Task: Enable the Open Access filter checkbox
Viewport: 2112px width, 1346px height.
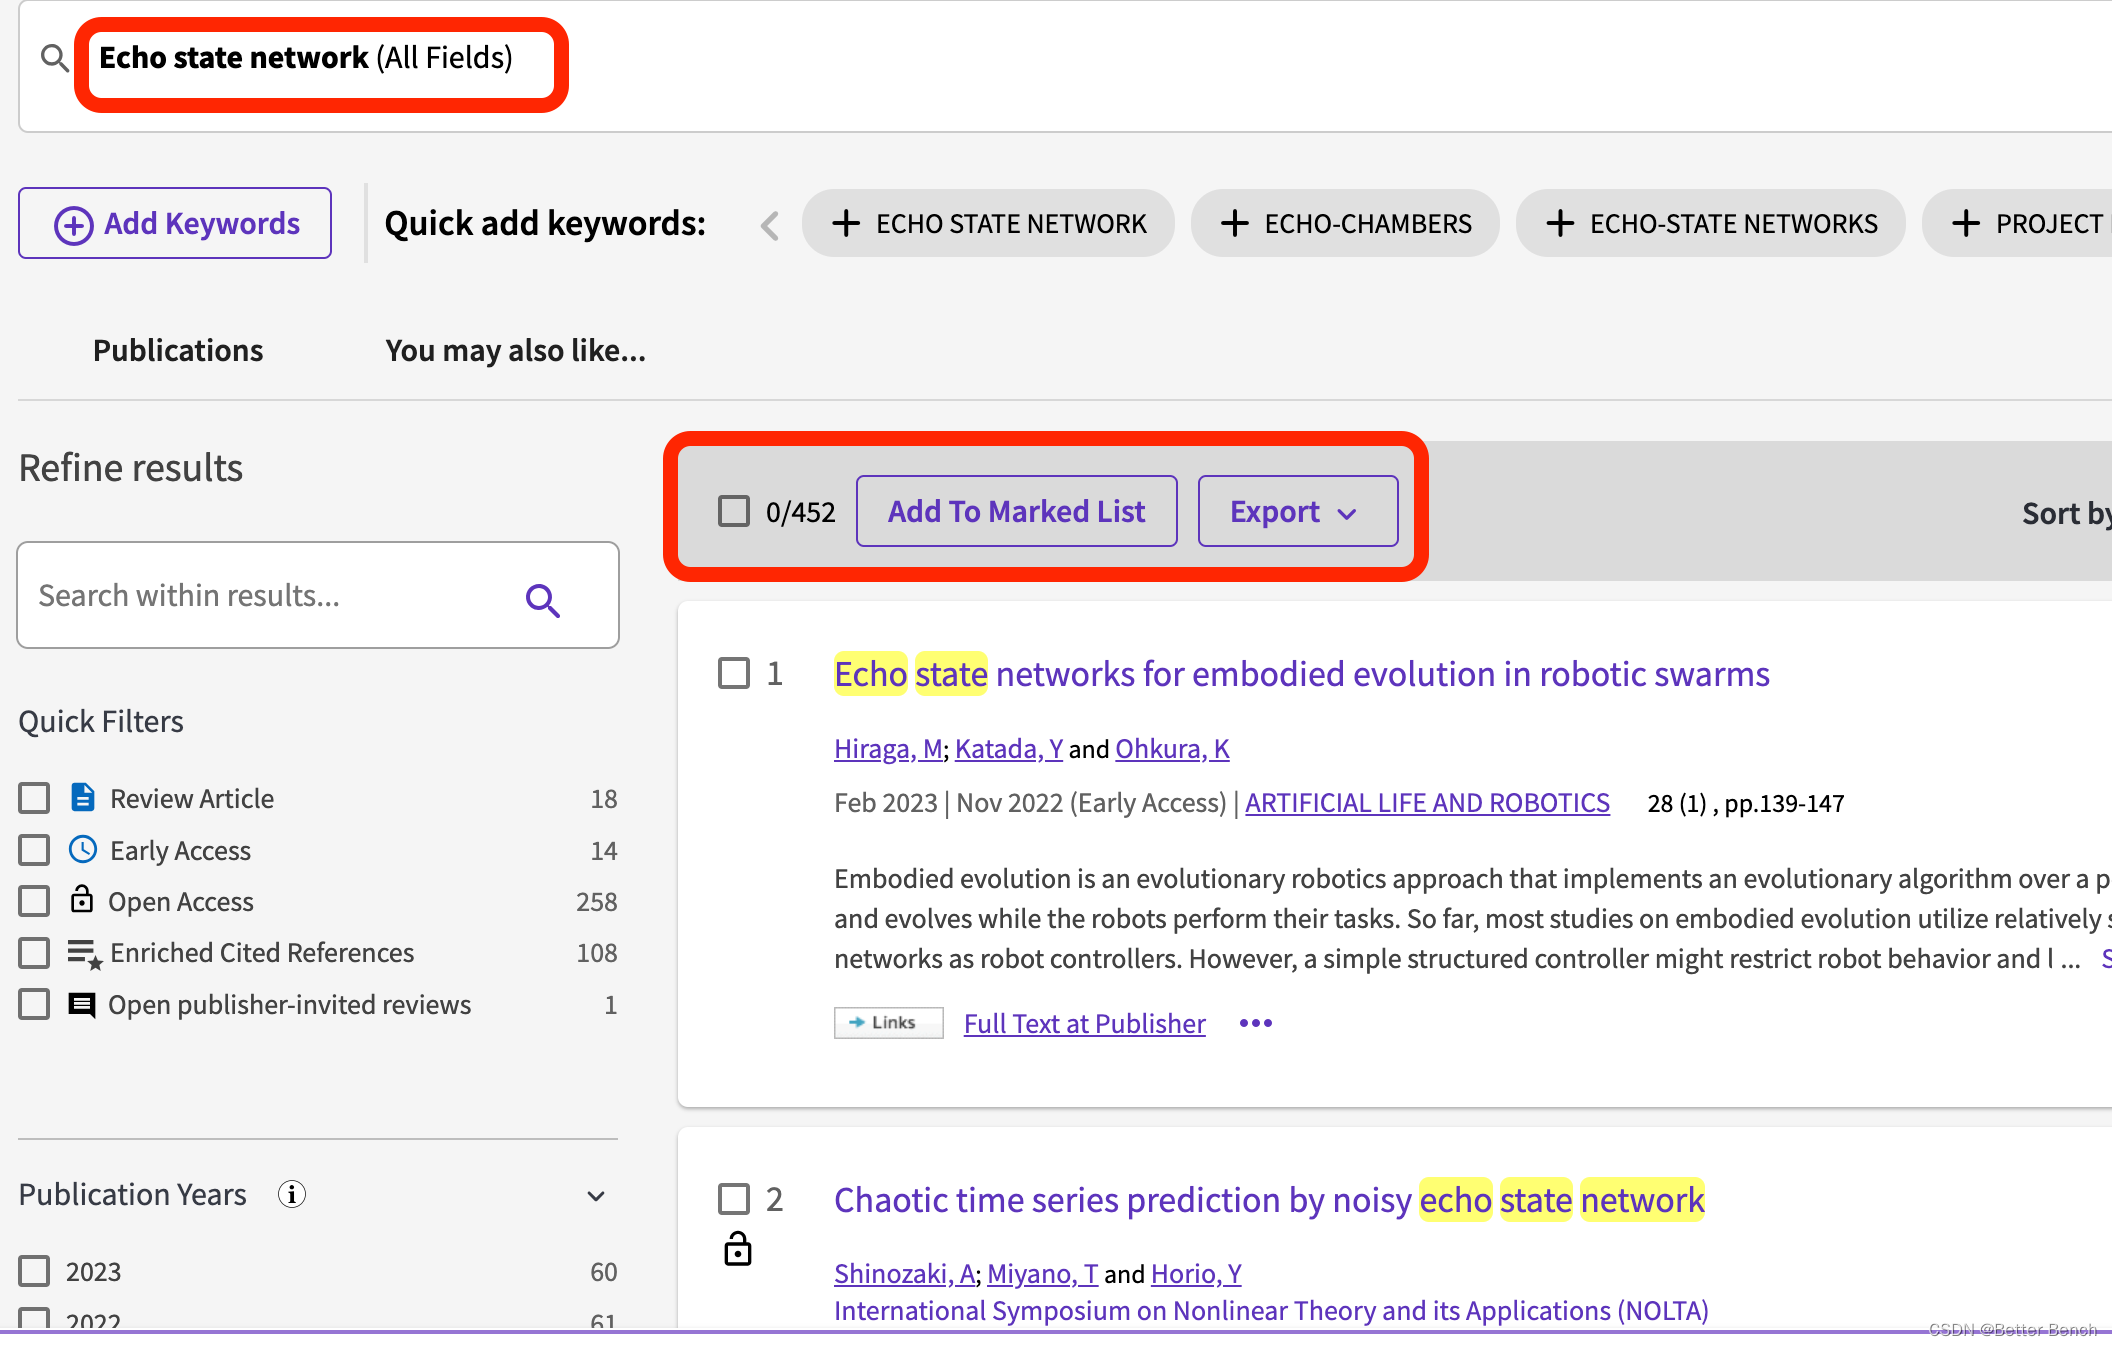Action: point(34,901)
